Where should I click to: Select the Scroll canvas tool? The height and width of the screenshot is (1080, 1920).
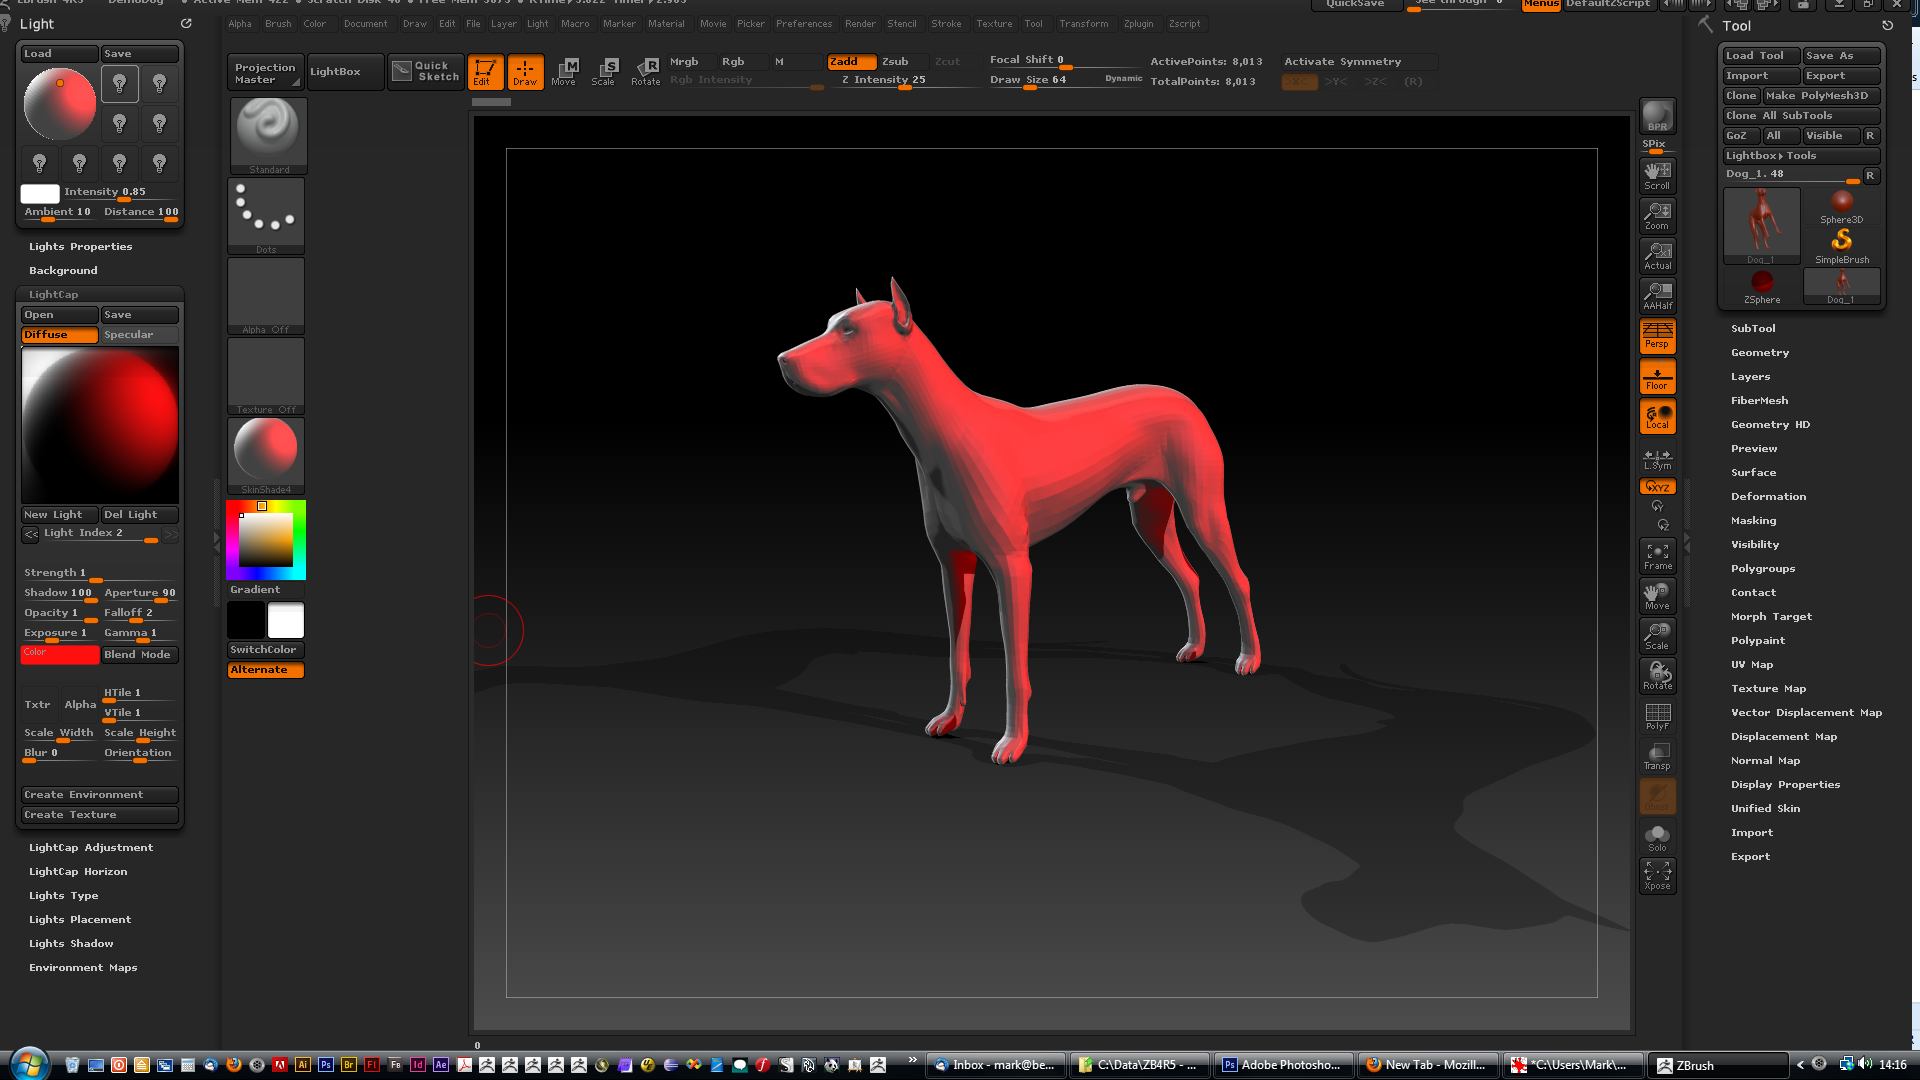pos(1657,175)
